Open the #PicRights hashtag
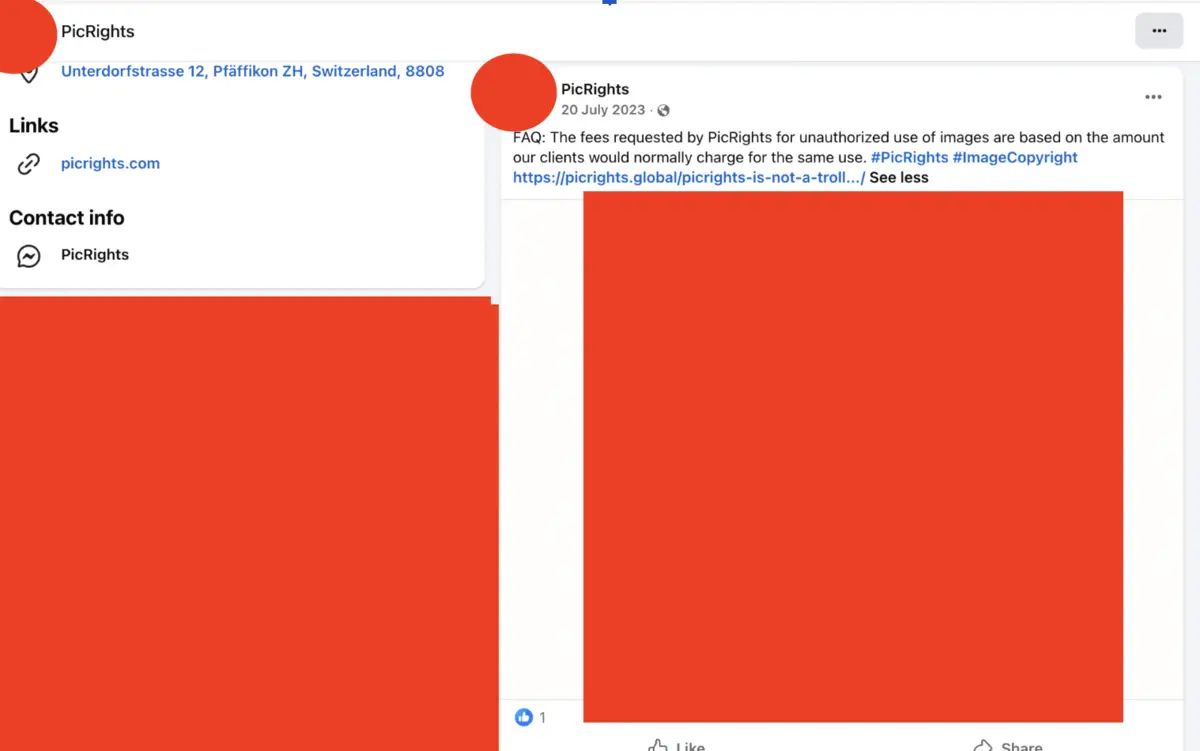1200x751 pixels. pos(910,157)
